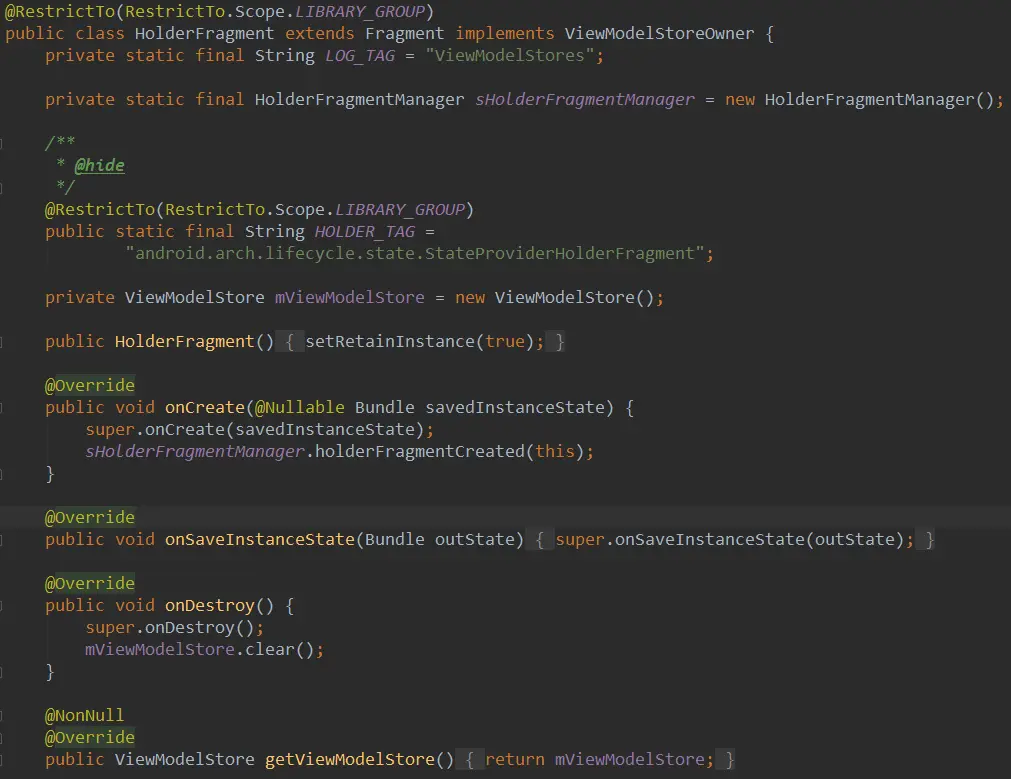Screen dimensions: 1011x779
Task: Click the @Nullable annotation
Action: [x=300, y=408]
